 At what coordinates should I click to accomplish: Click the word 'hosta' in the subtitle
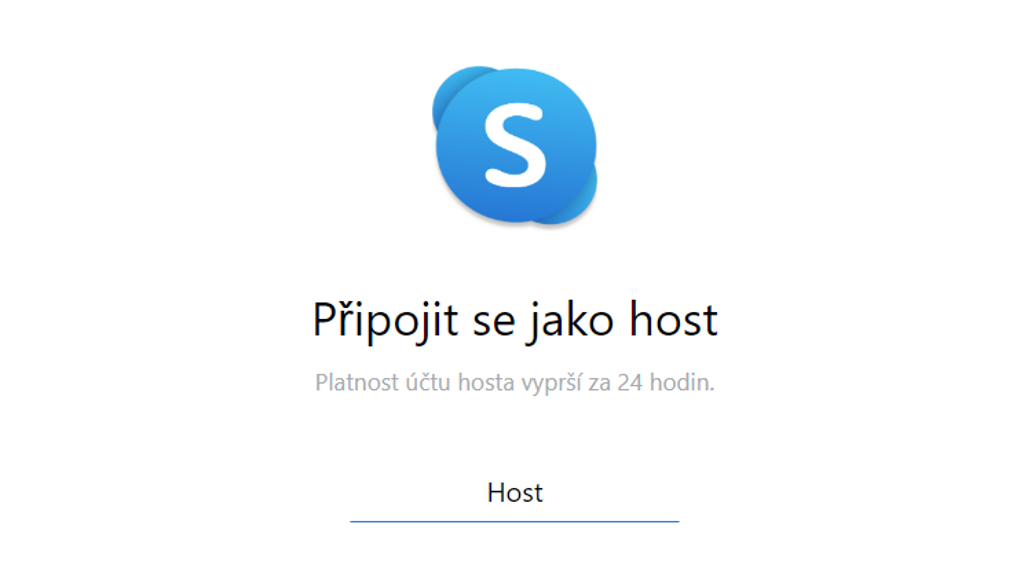tap(486, 382)
